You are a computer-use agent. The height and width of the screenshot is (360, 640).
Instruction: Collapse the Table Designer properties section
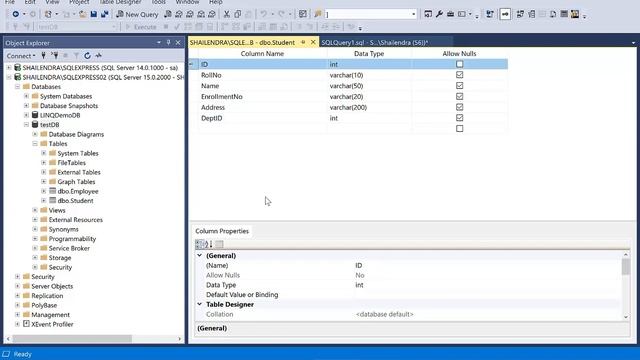point(200,304)
